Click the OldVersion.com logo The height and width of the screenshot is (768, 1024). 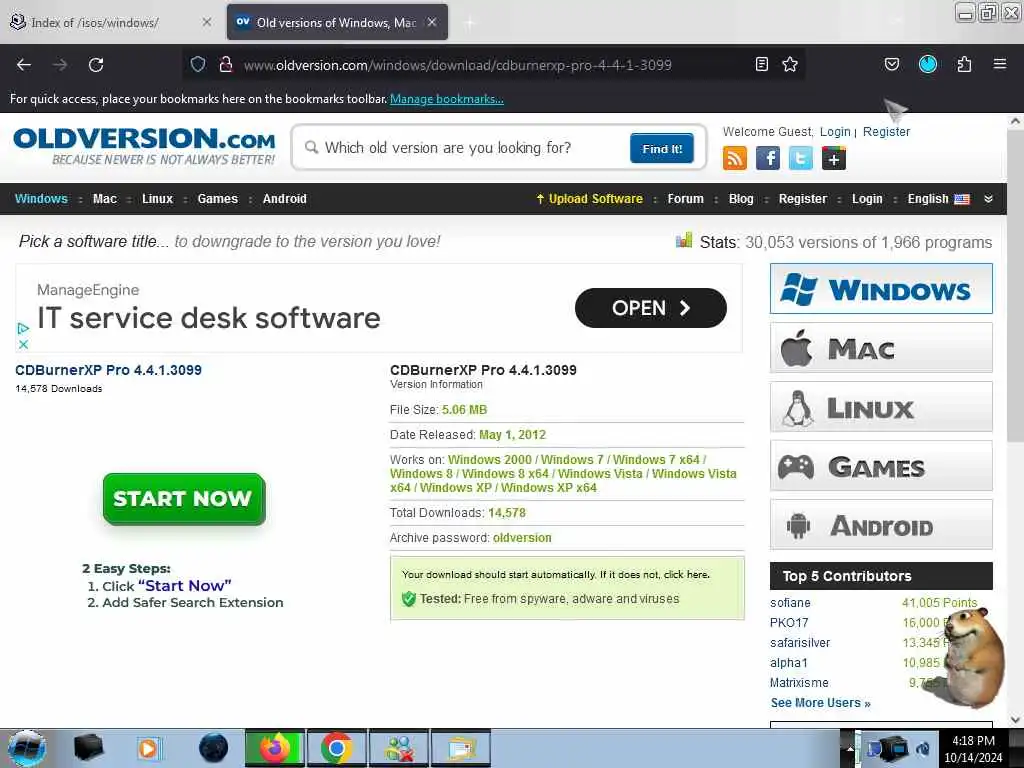click(x=144, y=146)
